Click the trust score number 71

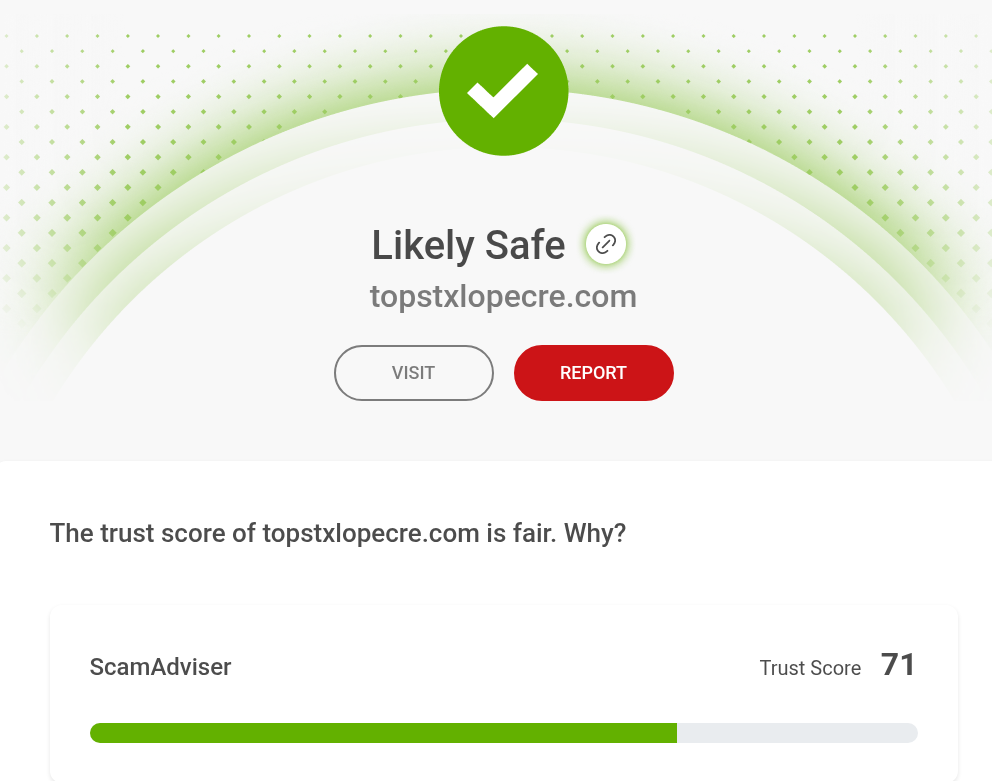coord(898,665)
